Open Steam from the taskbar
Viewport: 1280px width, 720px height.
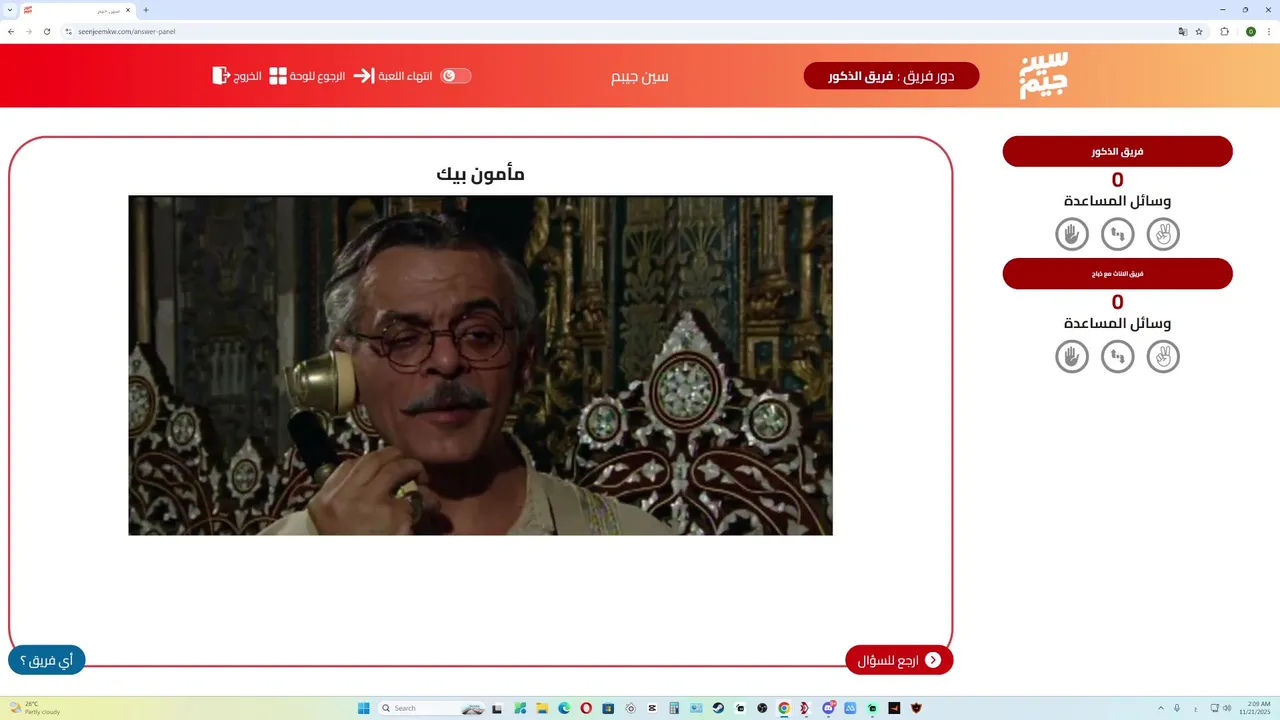pos(718,708)
